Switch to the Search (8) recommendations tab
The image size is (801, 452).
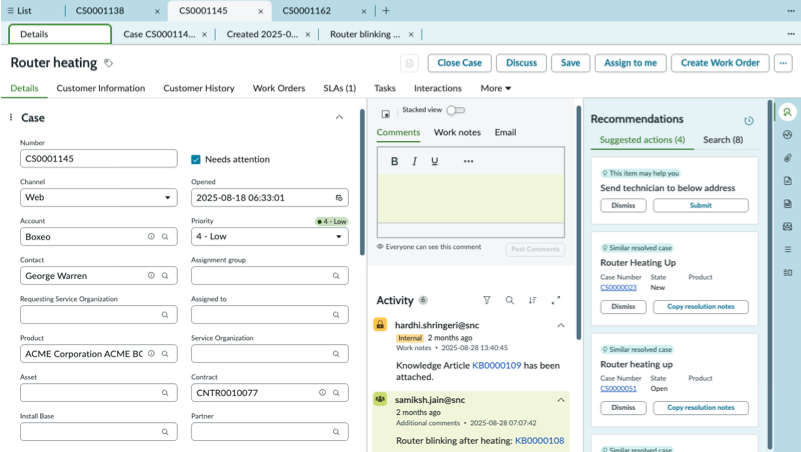pyautogui.click(x=723, y=140)
